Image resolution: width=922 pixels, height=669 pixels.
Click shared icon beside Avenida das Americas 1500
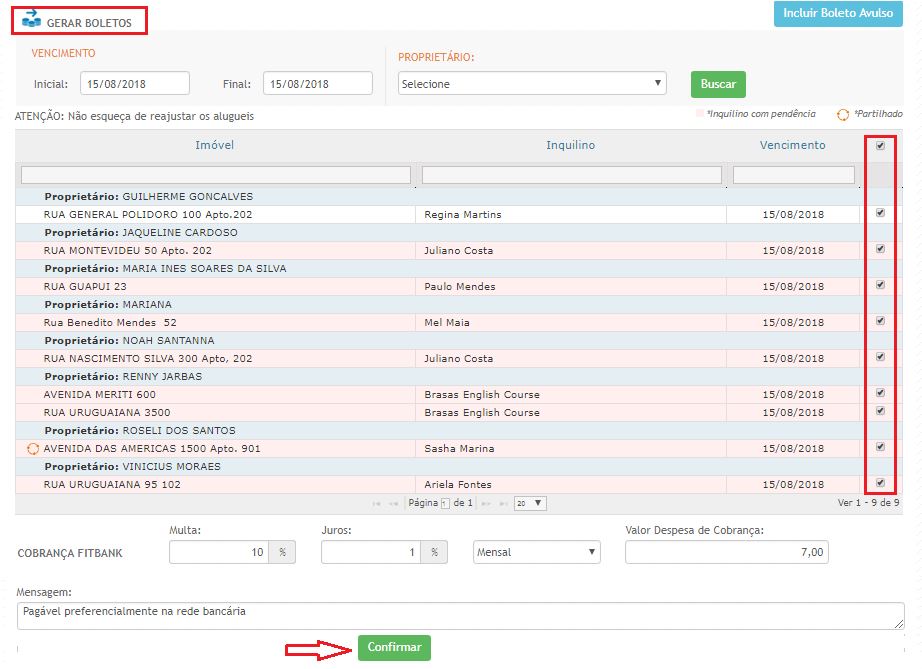(33, 449)
